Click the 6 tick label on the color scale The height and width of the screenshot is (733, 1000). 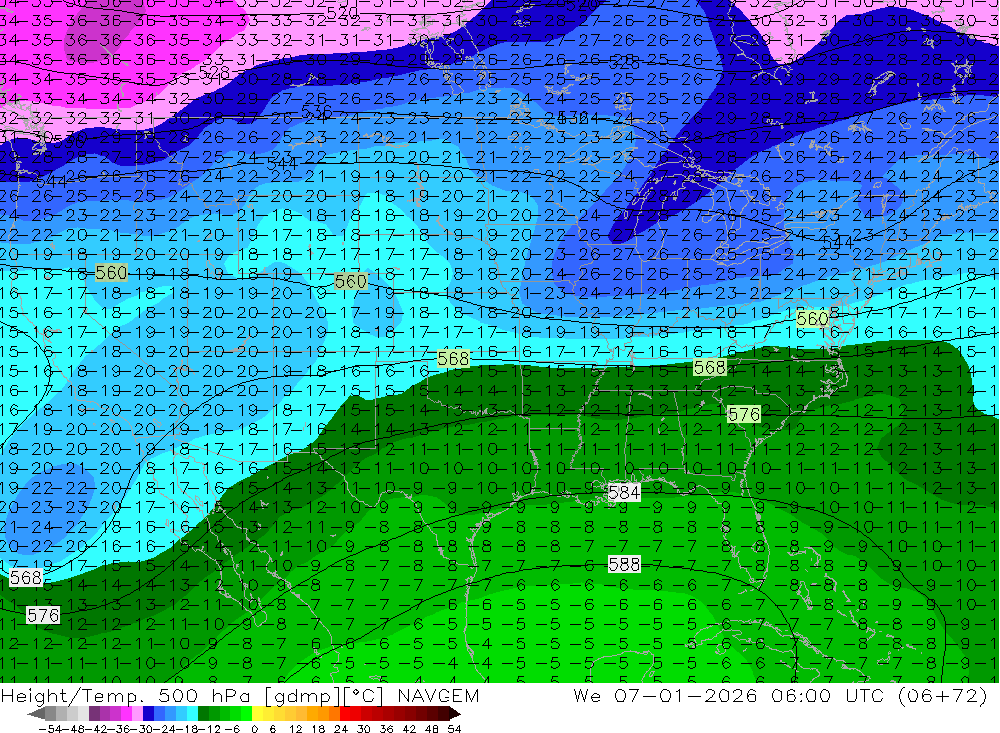272,729
